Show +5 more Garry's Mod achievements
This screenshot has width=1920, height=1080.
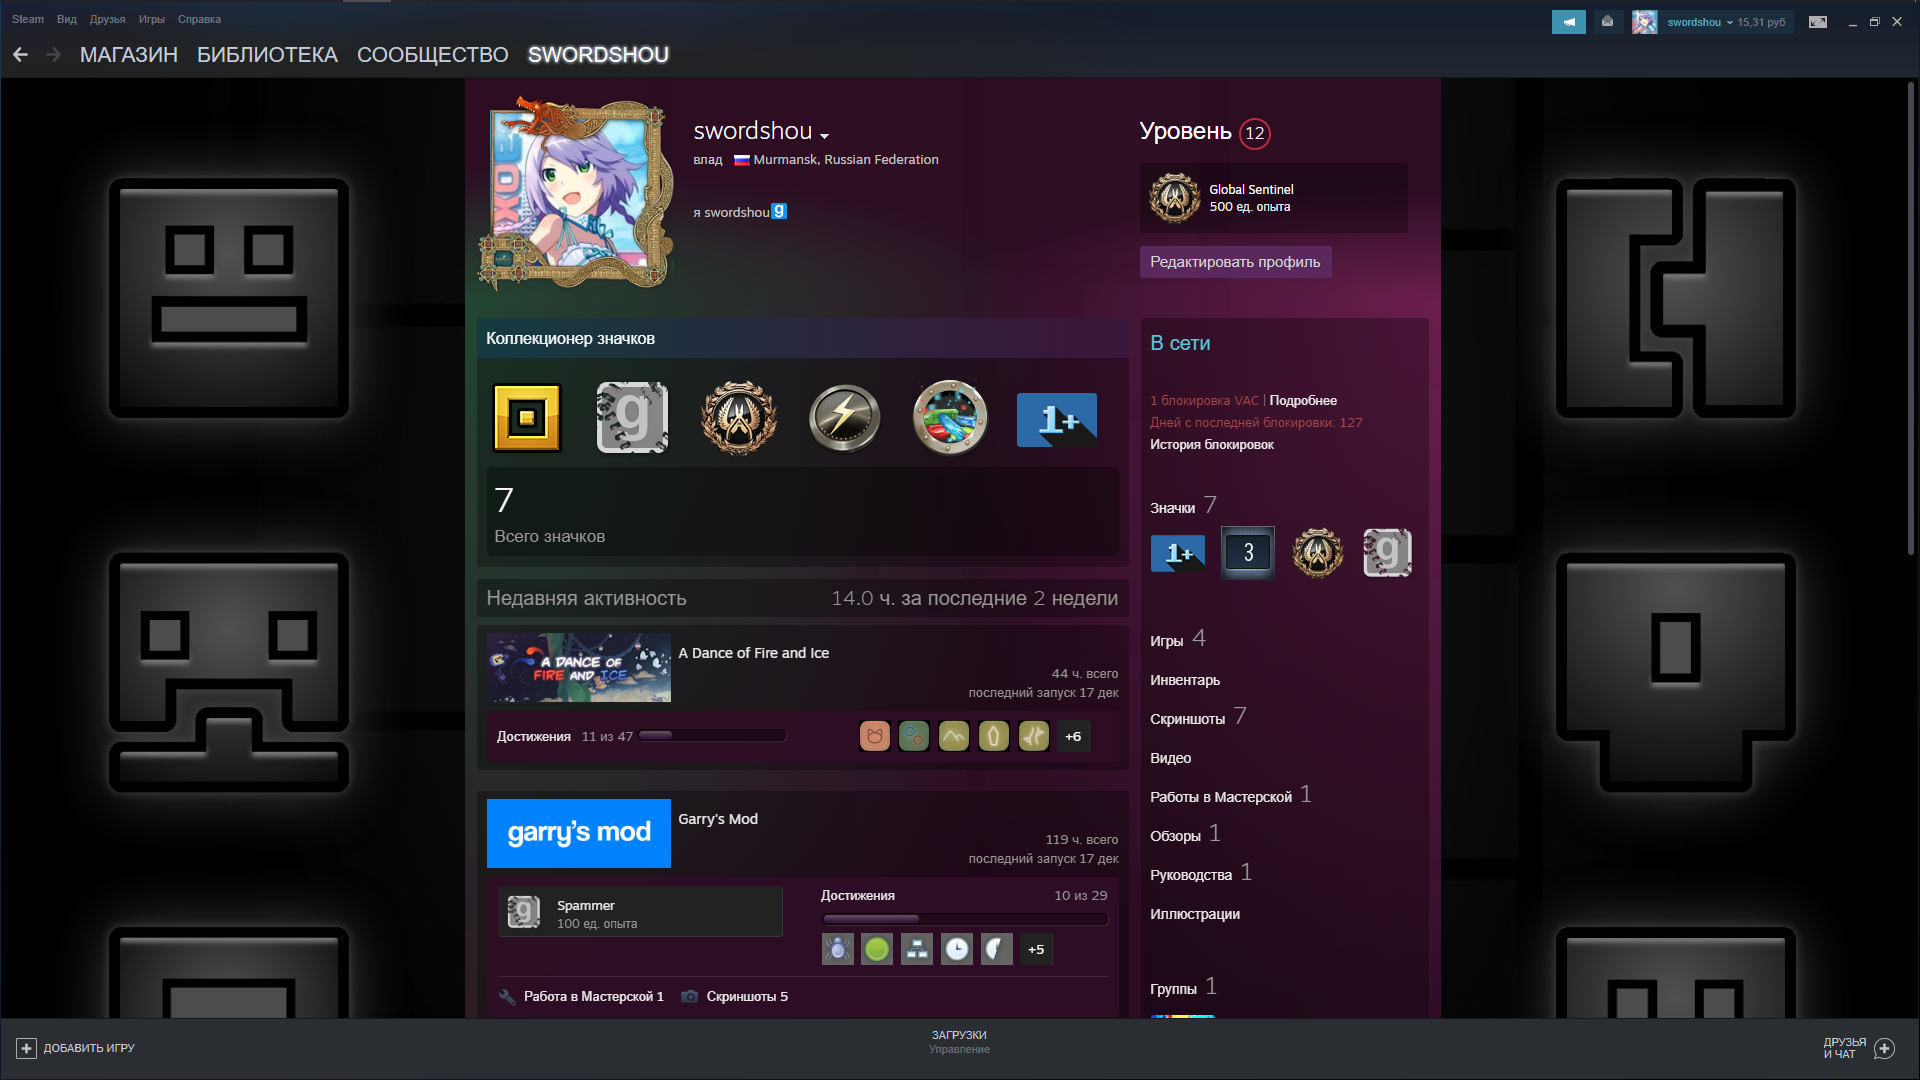1036,949
